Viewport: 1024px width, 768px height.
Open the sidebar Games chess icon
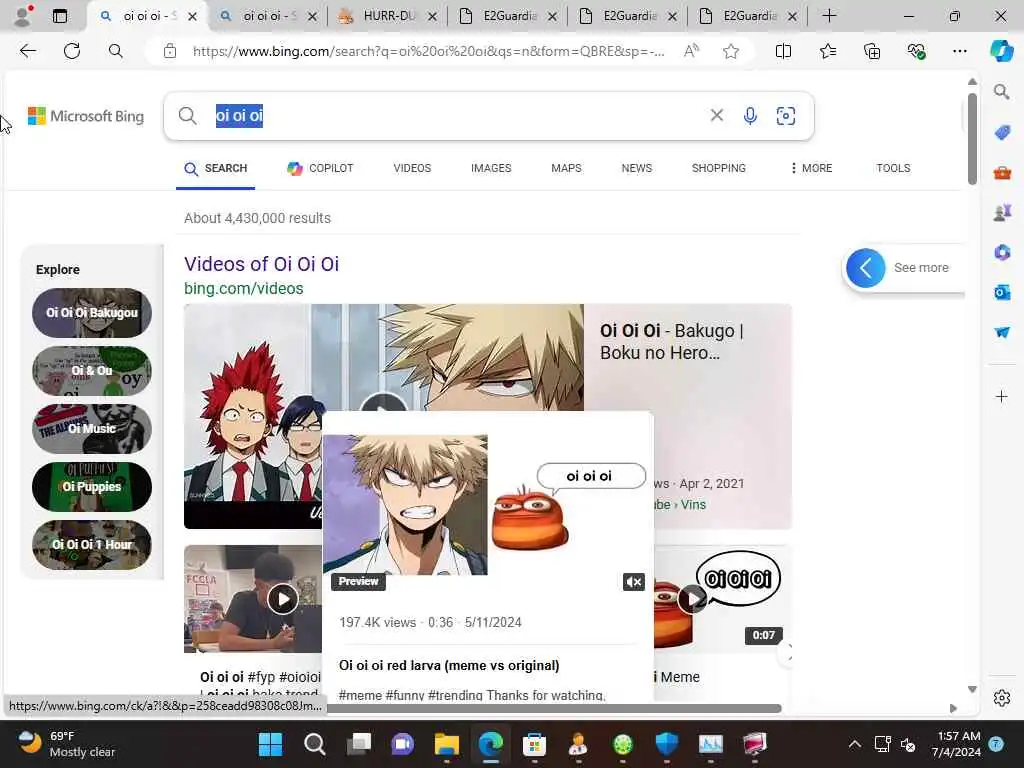pyautogui.click(x=1002, y=212)
